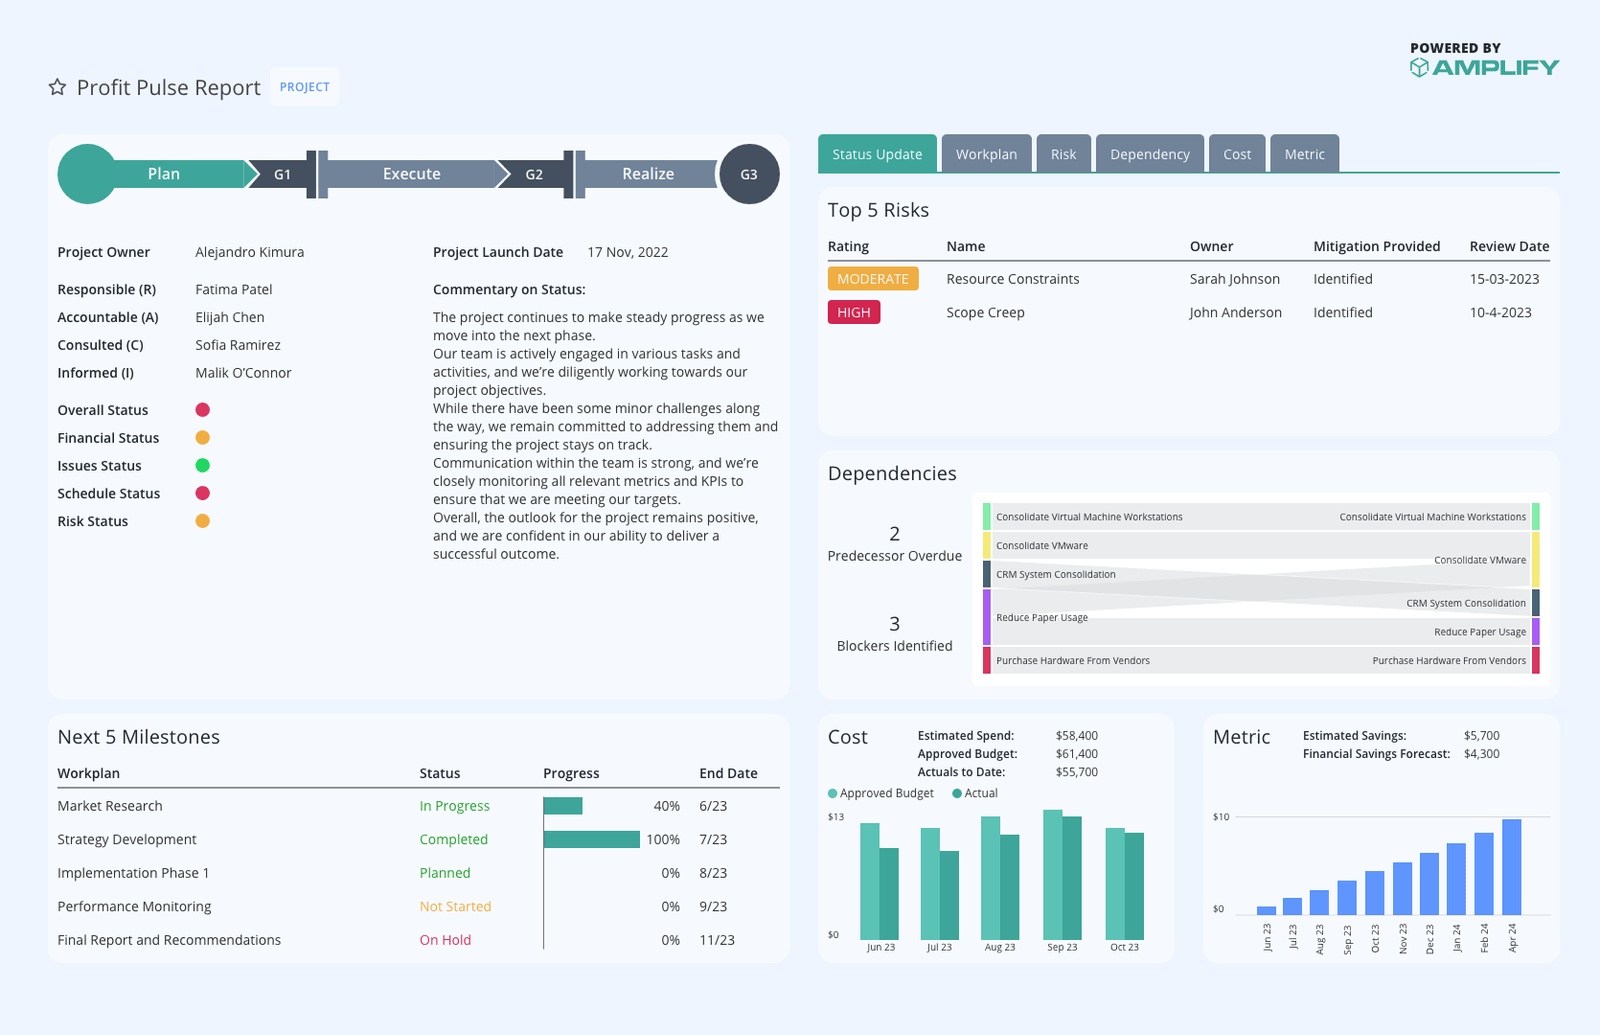The image size is (1600, 1035).
Task: Click the favorite star icon beside report title
Action: pyautogui.click(x=57, y=87)
